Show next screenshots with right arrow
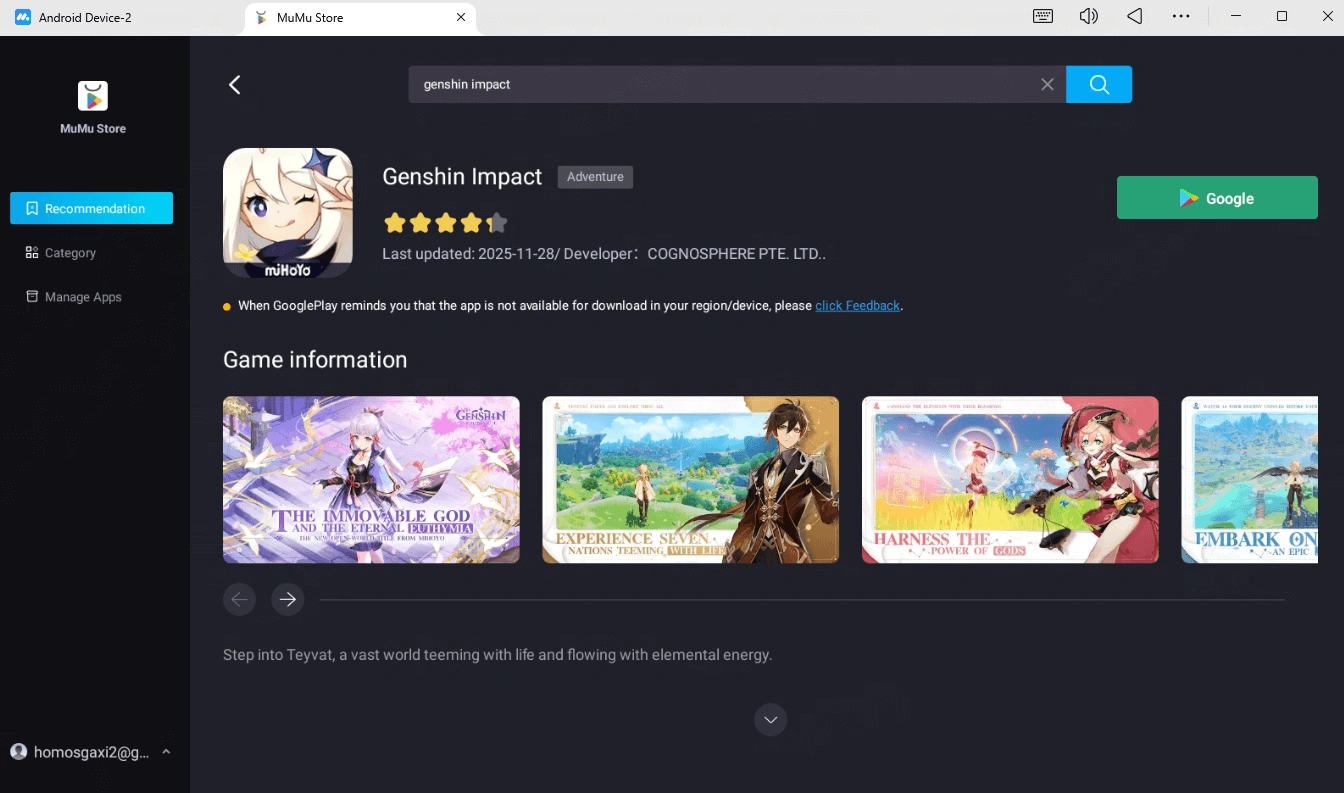The image size is (1344, 793). pos(288,599)
